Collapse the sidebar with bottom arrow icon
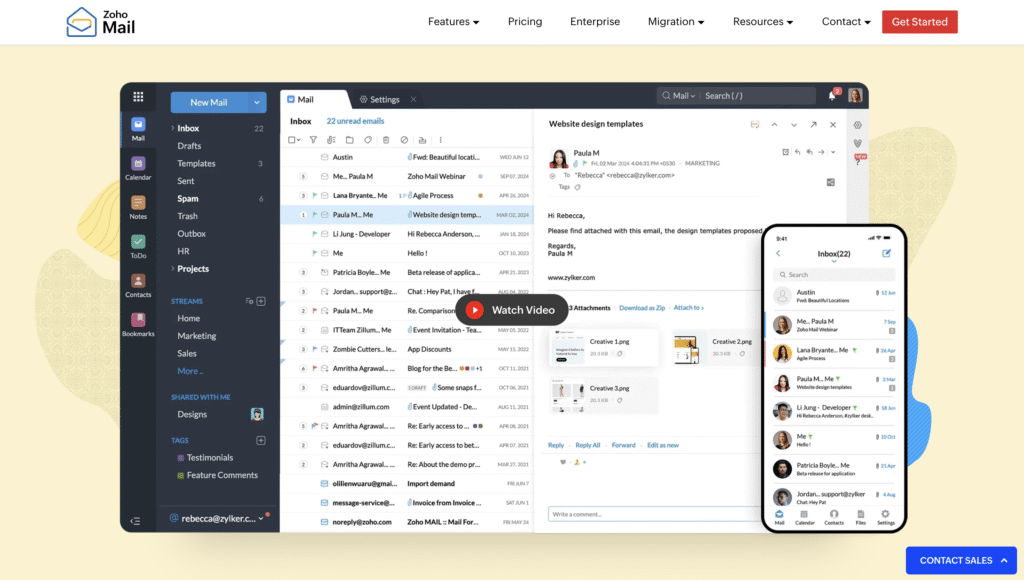 135,521
